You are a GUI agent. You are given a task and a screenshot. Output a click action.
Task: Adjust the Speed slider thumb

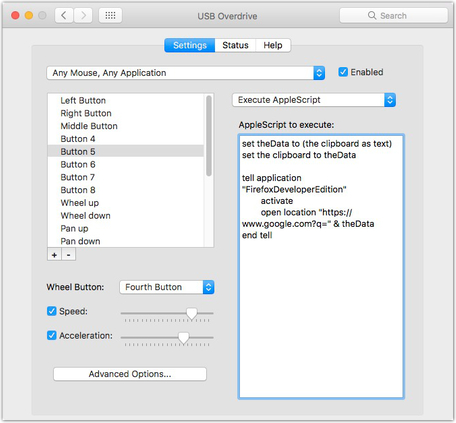[x=192, y=314]
